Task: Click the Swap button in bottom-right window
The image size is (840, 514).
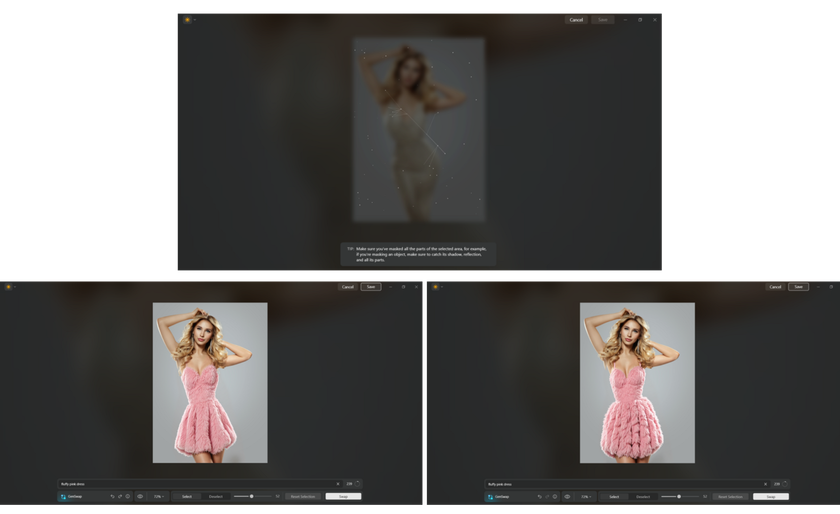Action: click(771, 497)
